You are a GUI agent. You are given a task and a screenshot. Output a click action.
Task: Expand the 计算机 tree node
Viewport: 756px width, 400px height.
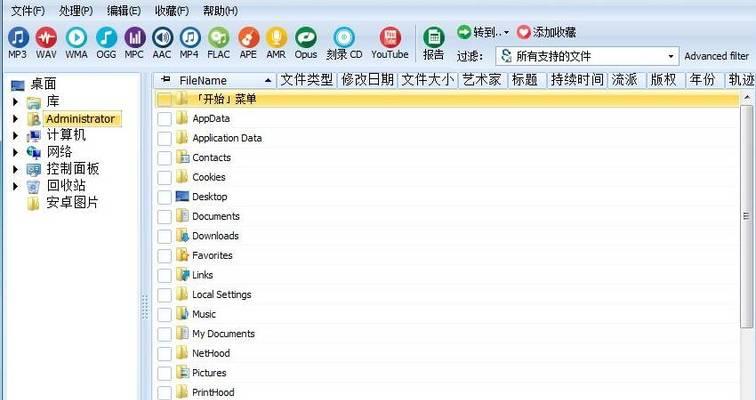tap(15, 135)
